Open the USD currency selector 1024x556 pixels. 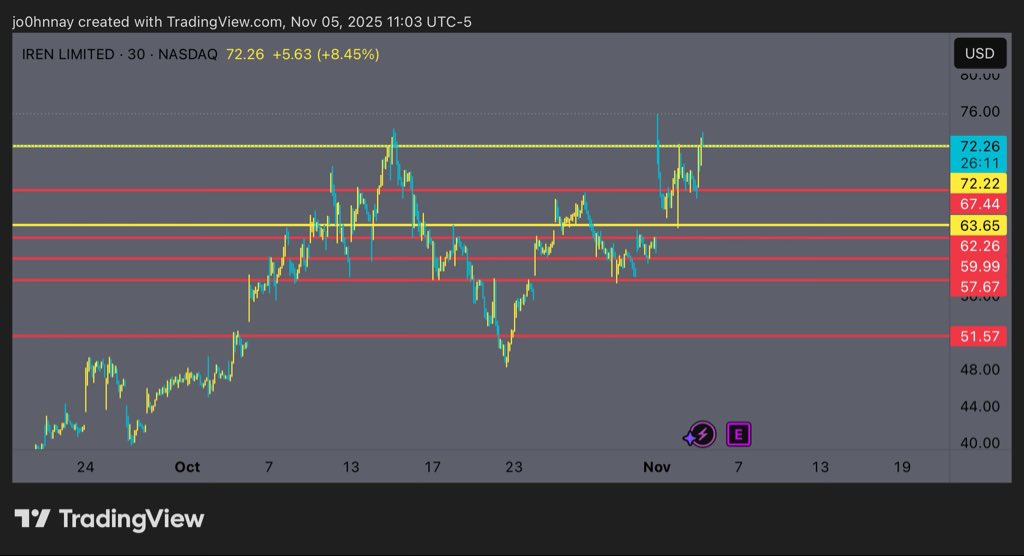tap(979, 53)
